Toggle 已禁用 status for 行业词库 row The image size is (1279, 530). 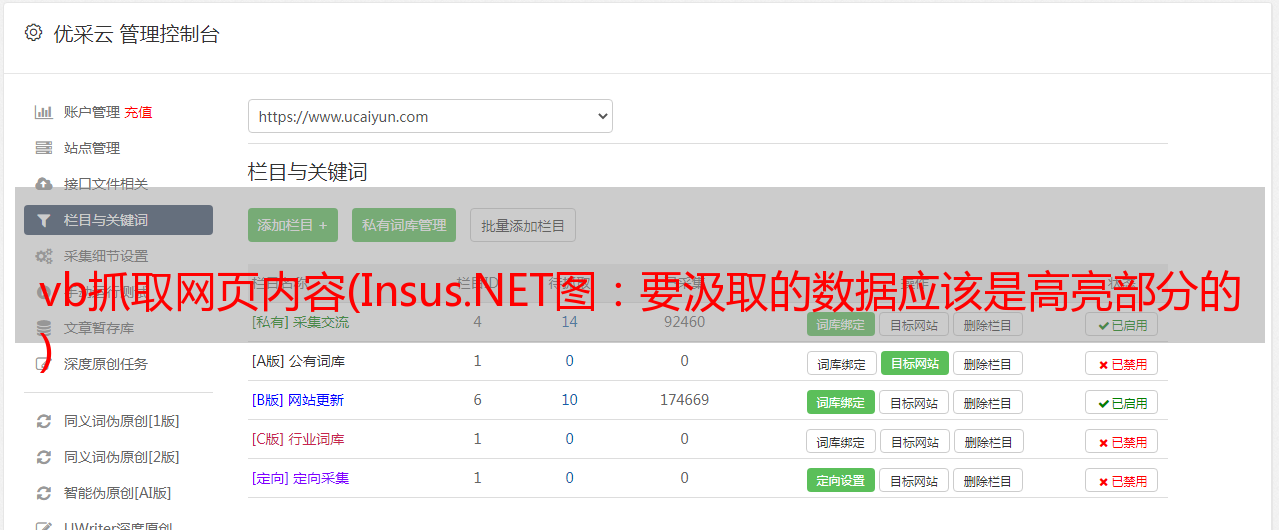click(x=1122, y=442)
